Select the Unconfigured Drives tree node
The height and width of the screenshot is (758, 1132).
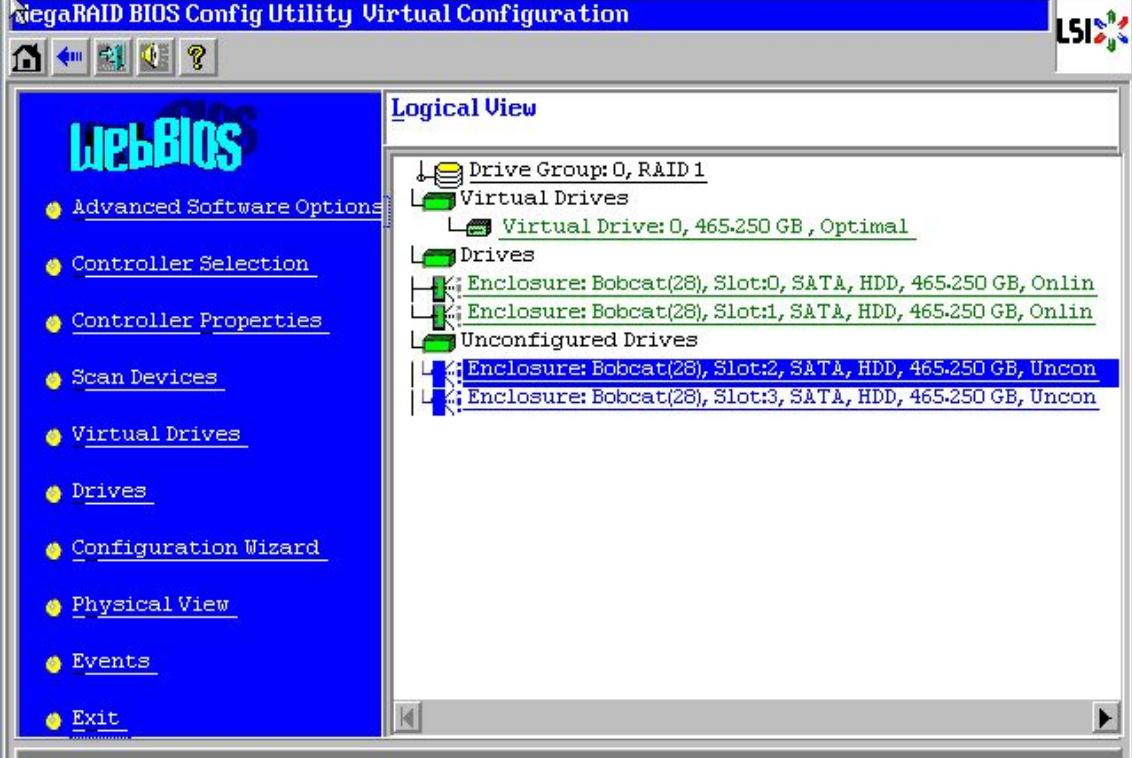tap(578, 340)
